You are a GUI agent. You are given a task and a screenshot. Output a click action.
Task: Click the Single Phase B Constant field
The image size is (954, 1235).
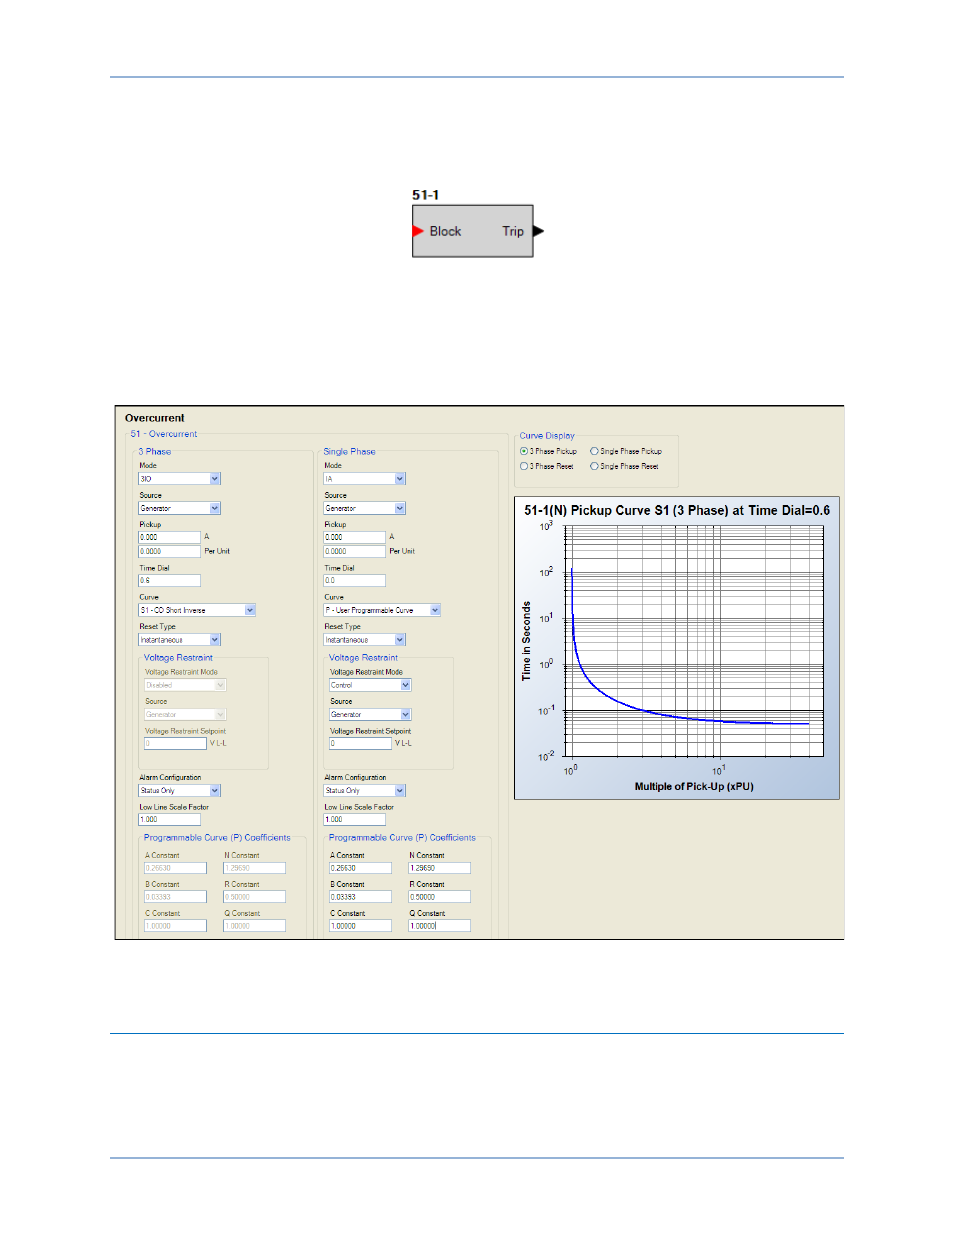(x=360, y=897)
